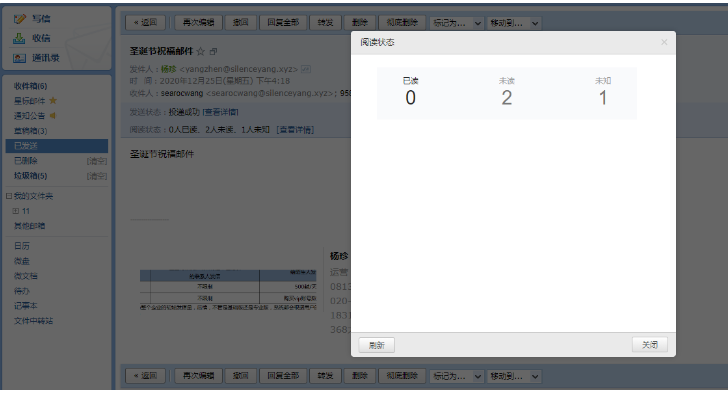Open the 通知公告 folder
Screen dimensions: 728x395
click(x=30, y=116)
